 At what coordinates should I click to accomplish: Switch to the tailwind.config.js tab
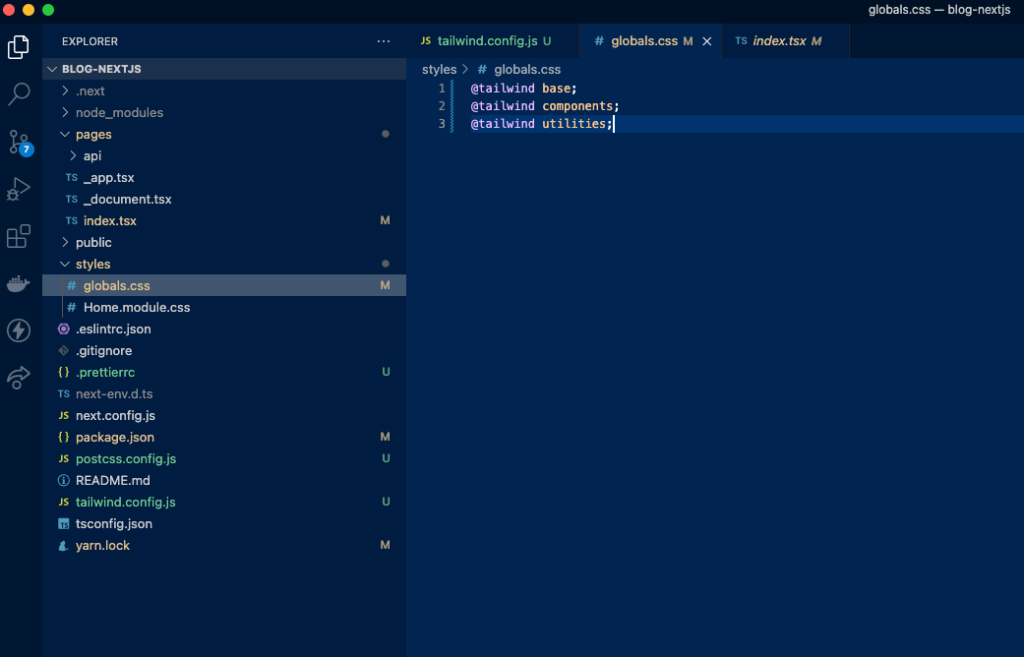pyautogui.click(x=487, y=41)
